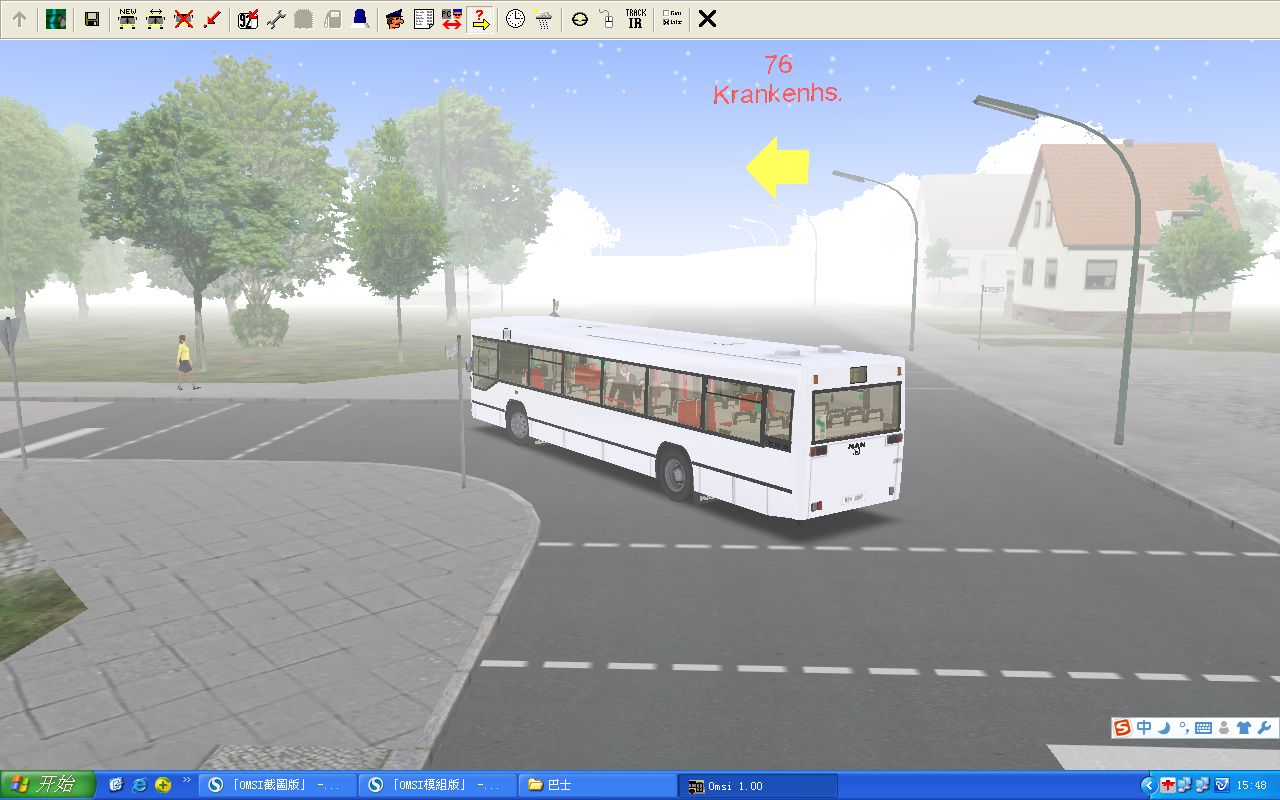Toggle Chinese input mode with the 中 button

(1145, 728)
